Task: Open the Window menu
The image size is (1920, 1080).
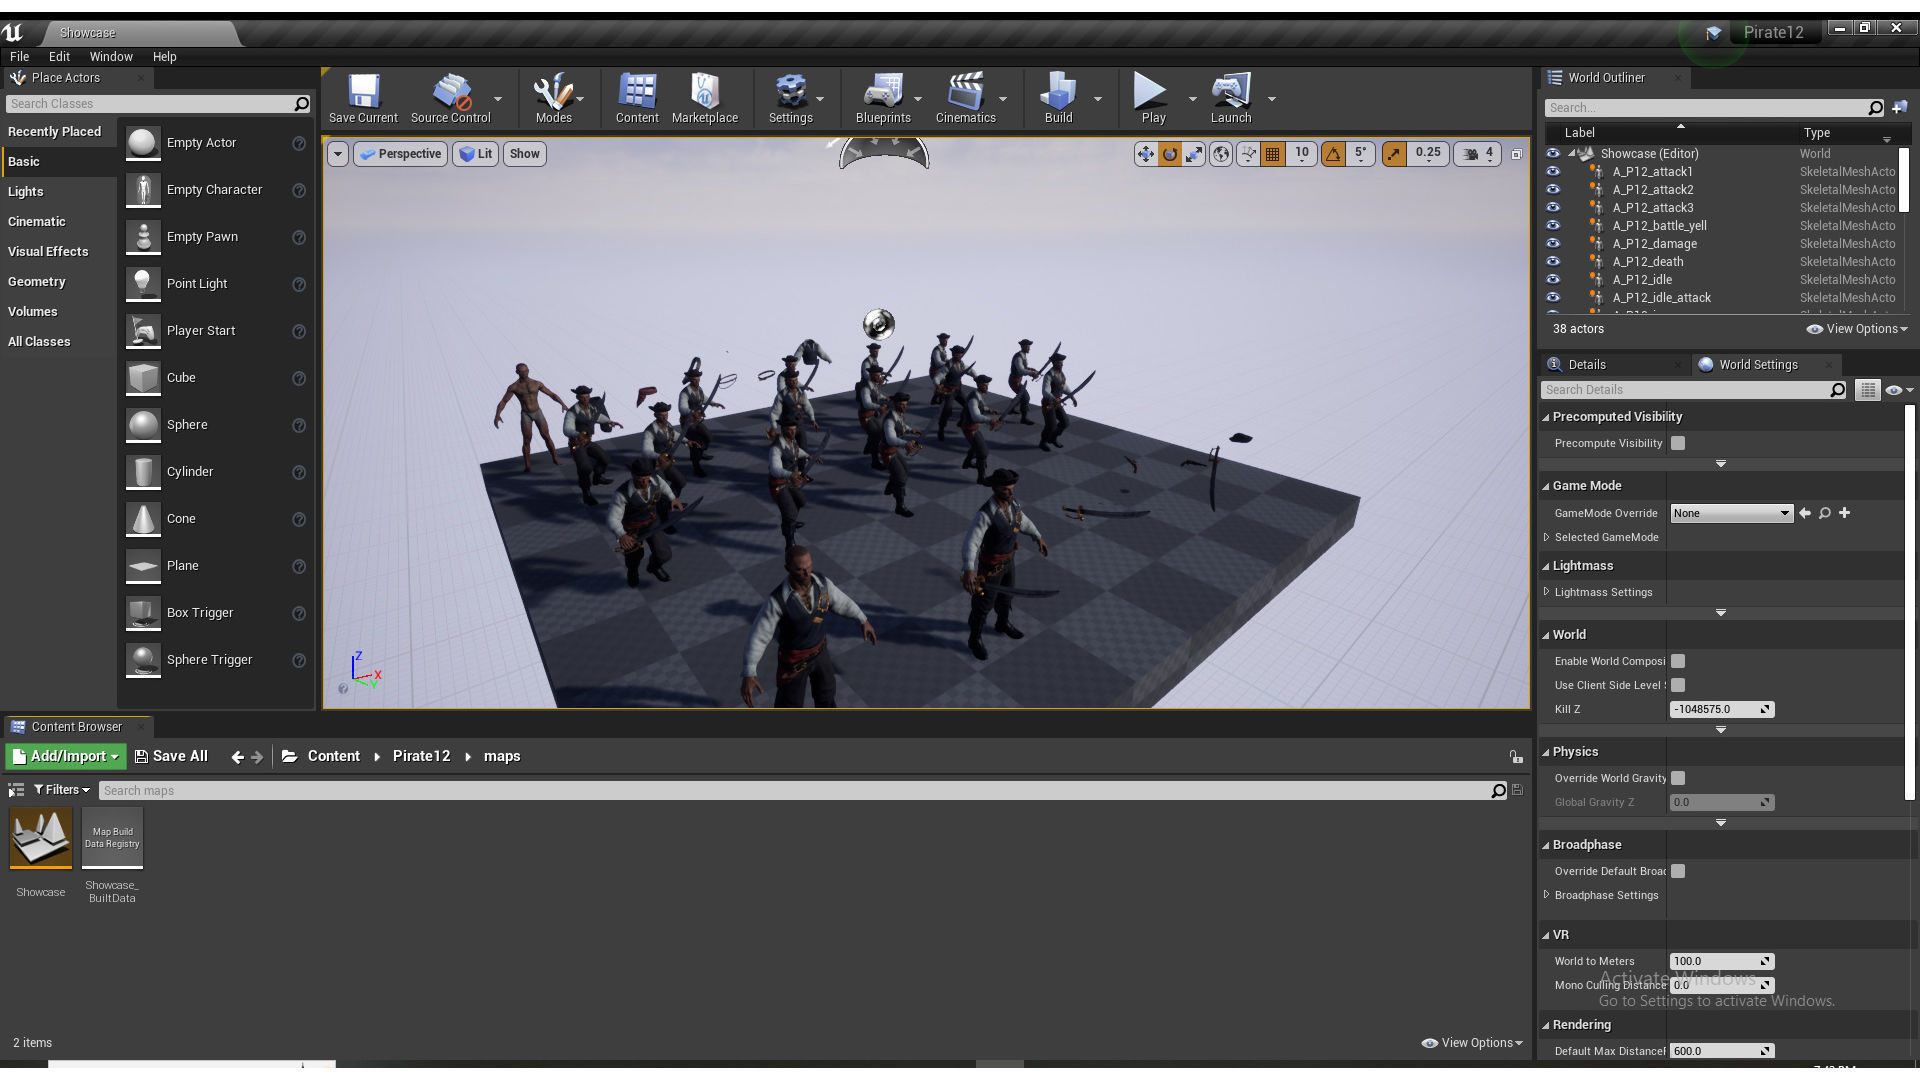Action: 110,57
